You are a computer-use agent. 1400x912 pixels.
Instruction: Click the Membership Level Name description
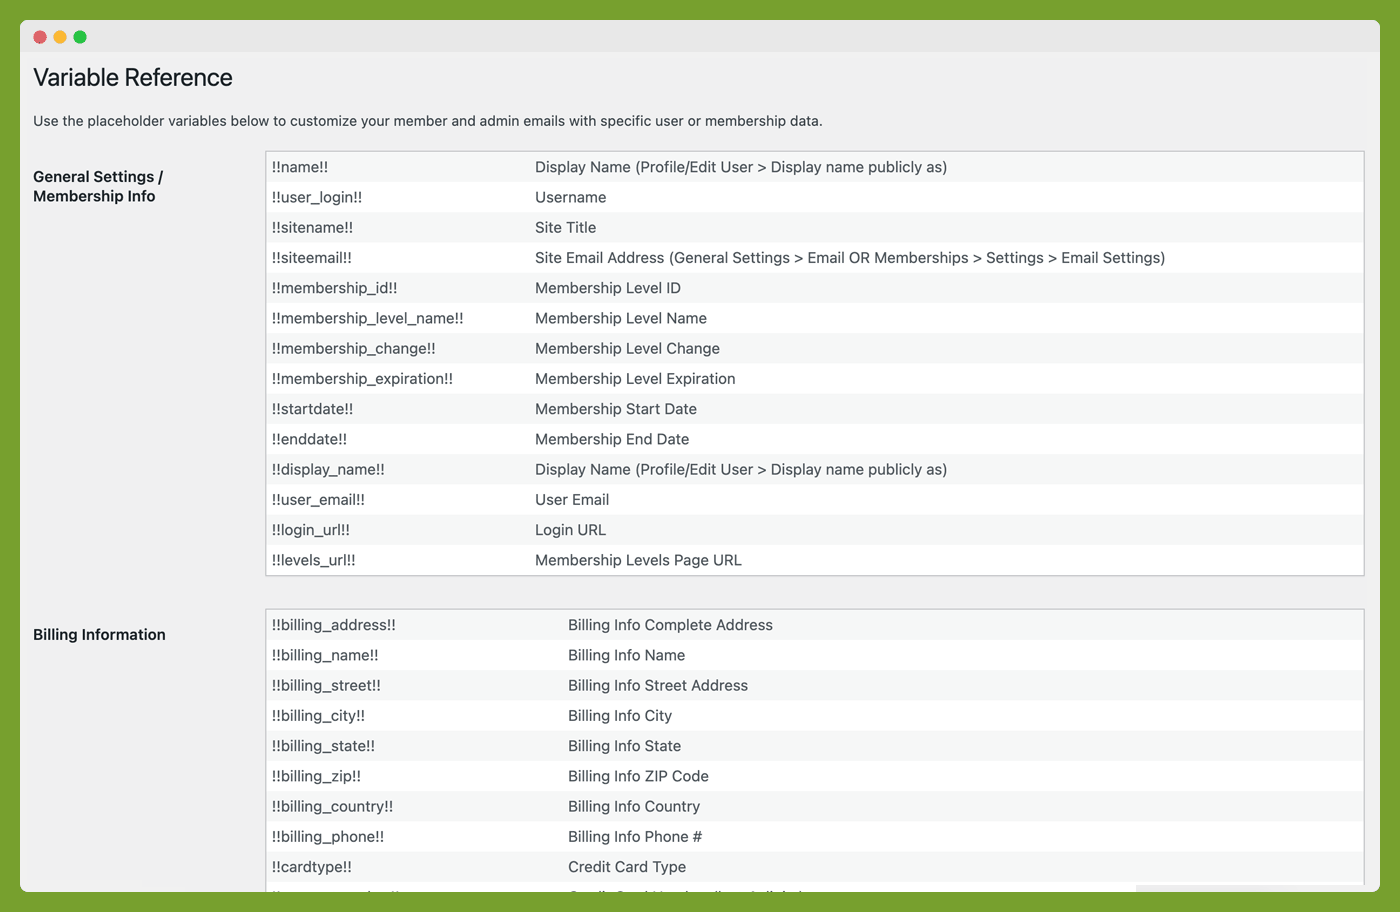click(621, 318)
